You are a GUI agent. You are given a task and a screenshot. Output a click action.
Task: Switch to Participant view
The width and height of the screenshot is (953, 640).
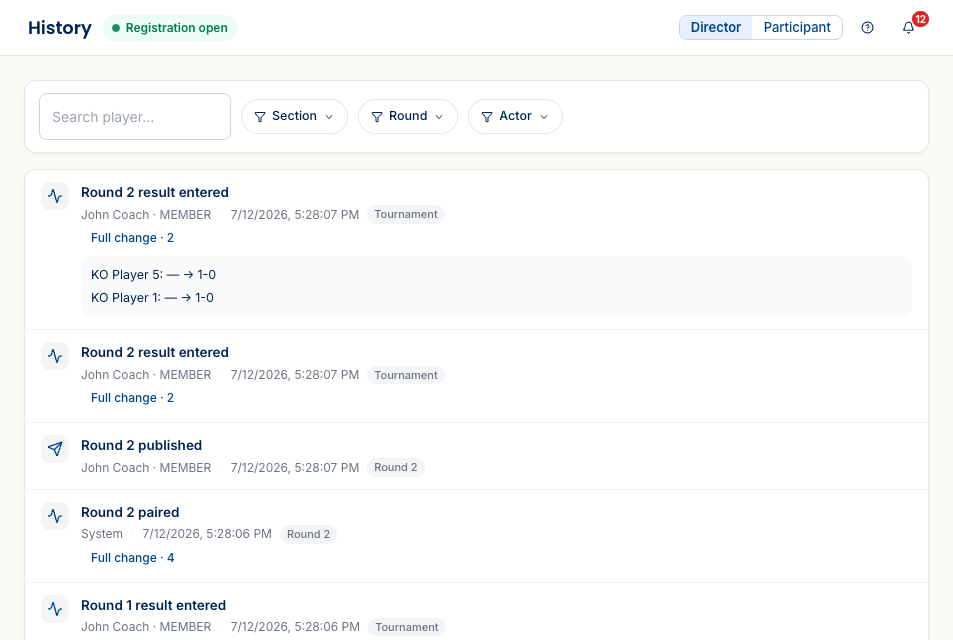coord(797,27)
